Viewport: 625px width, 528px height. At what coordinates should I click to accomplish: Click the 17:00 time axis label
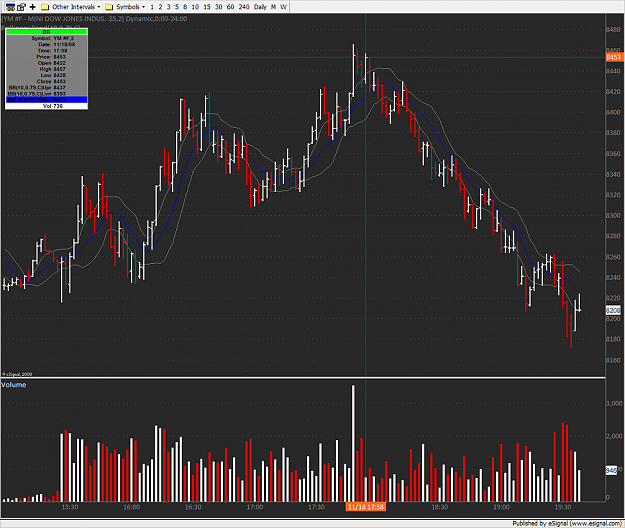pyautogui.click(x=254, y=507)
